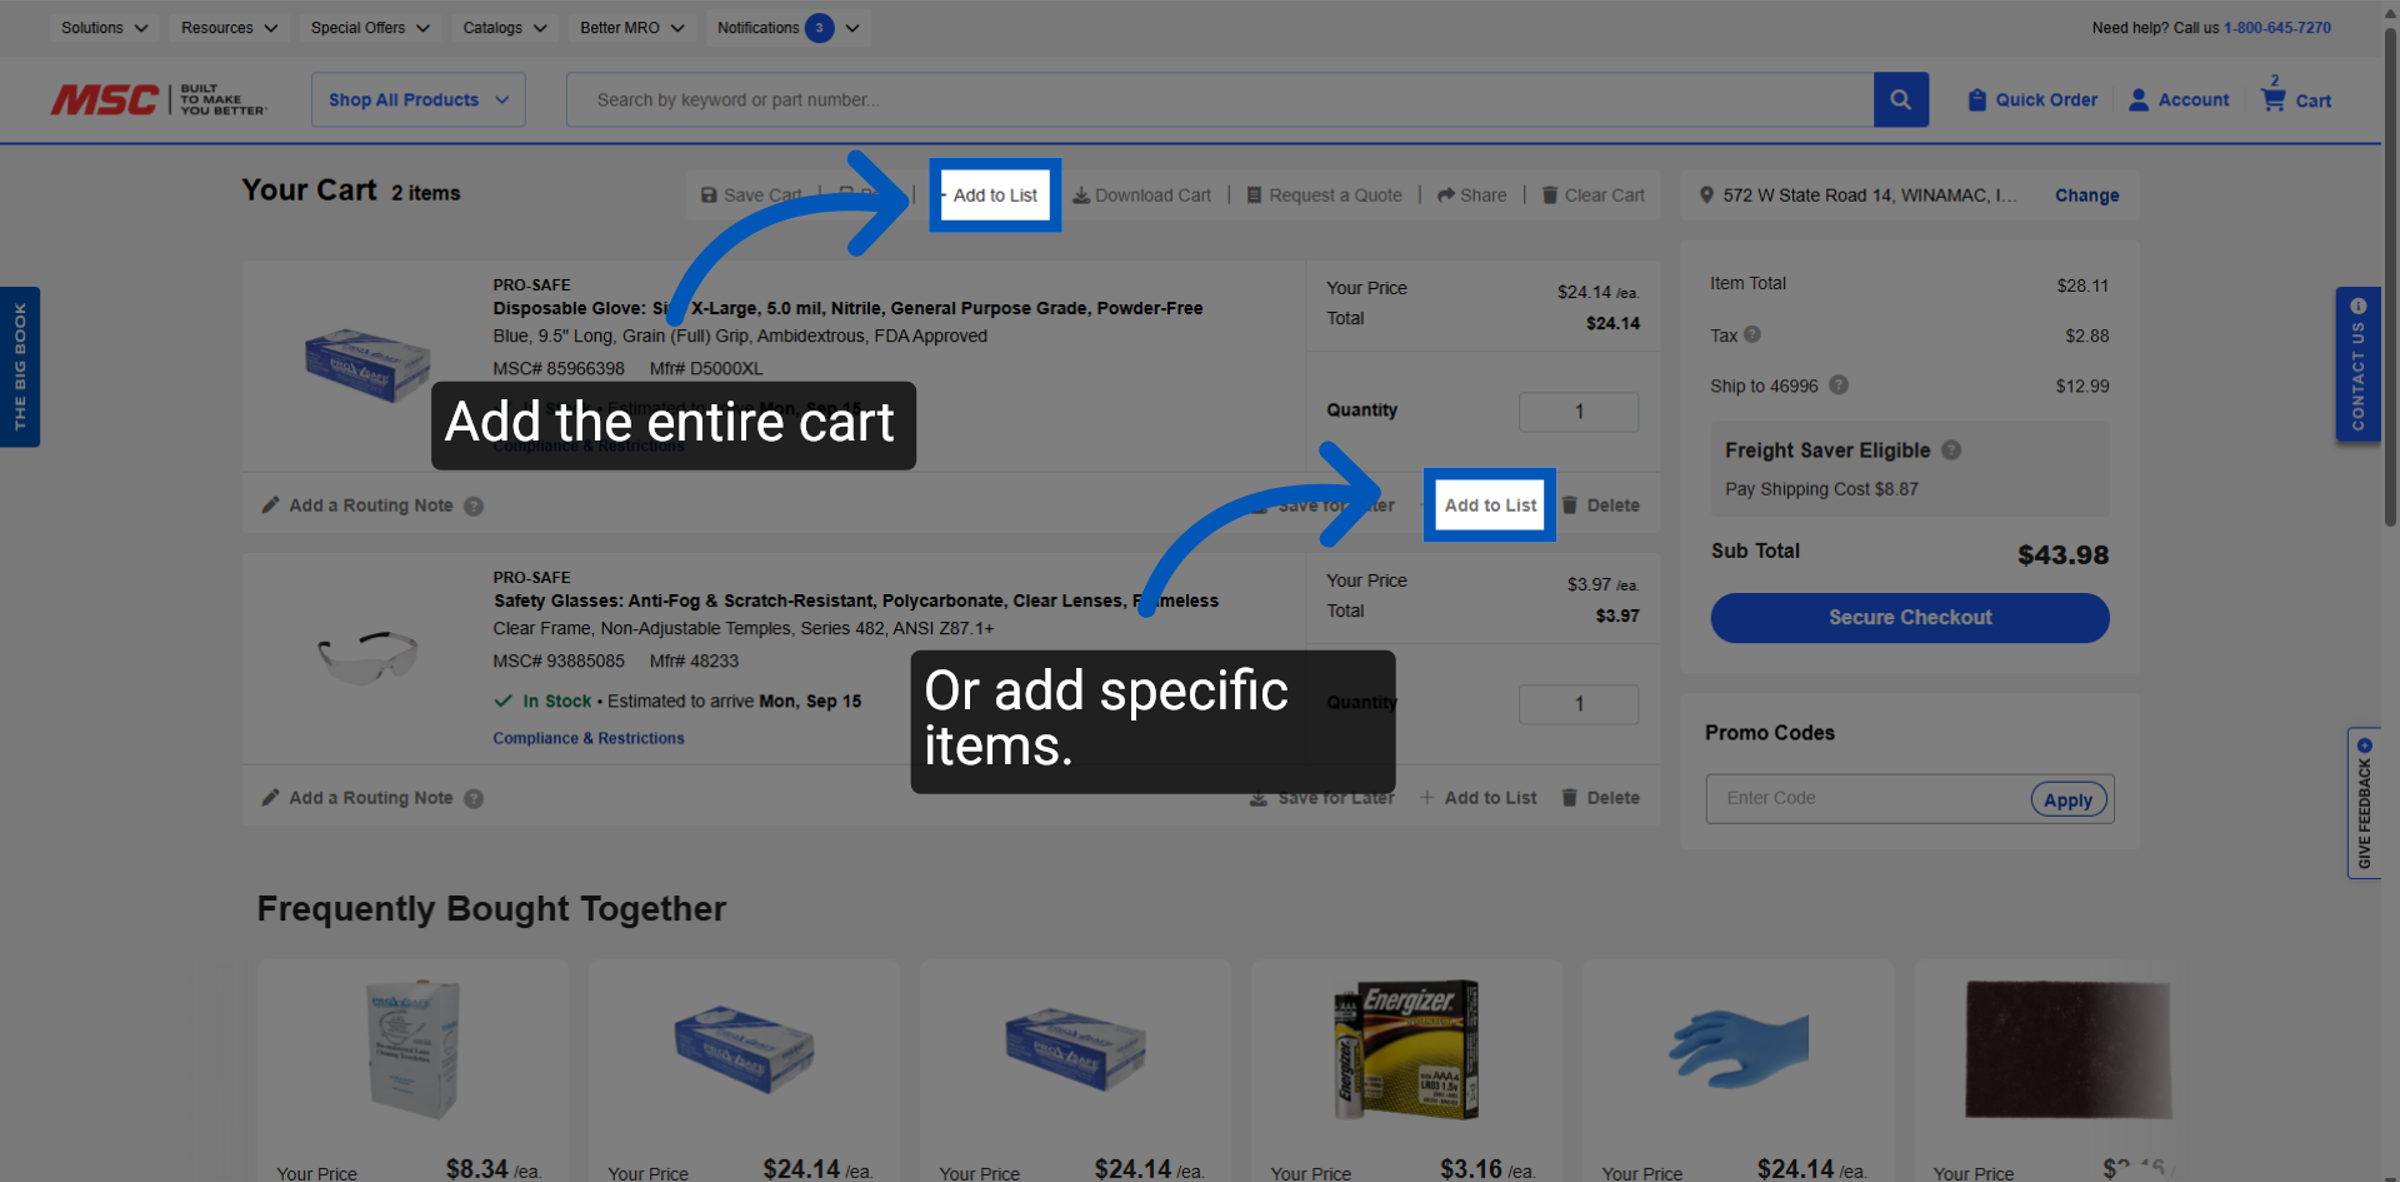Expand the Catalogs menu
The image size is (2400, 1182).
tap(504, 28)
